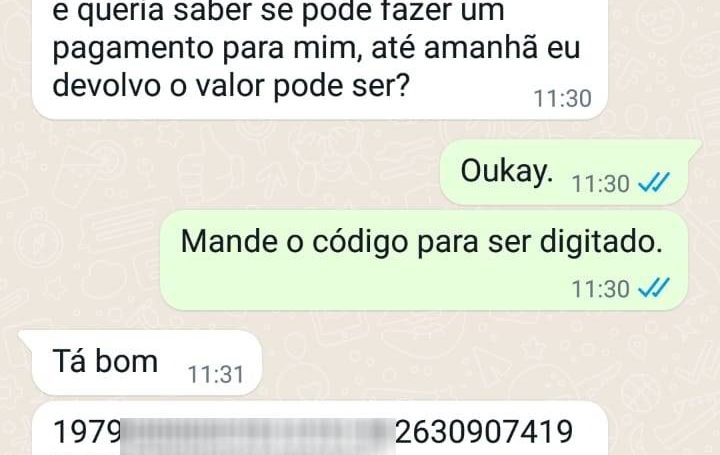720x455 pixels.
Task: Click the word 'devolvo' in received message
Action: (x=107, y=85)
